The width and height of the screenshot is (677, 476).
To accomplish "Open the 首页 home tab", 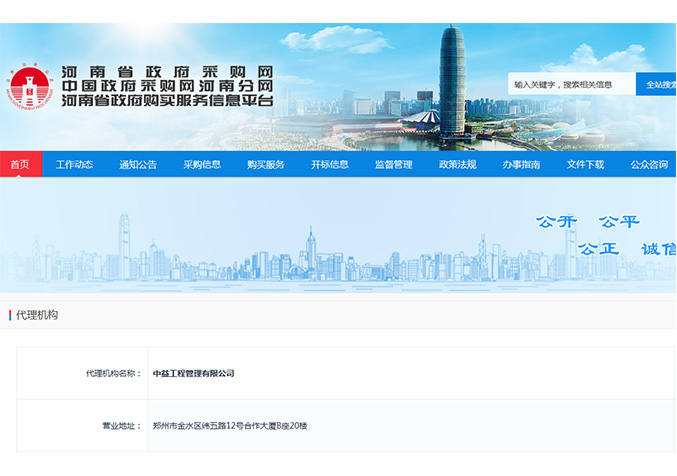I will [21, 164].
